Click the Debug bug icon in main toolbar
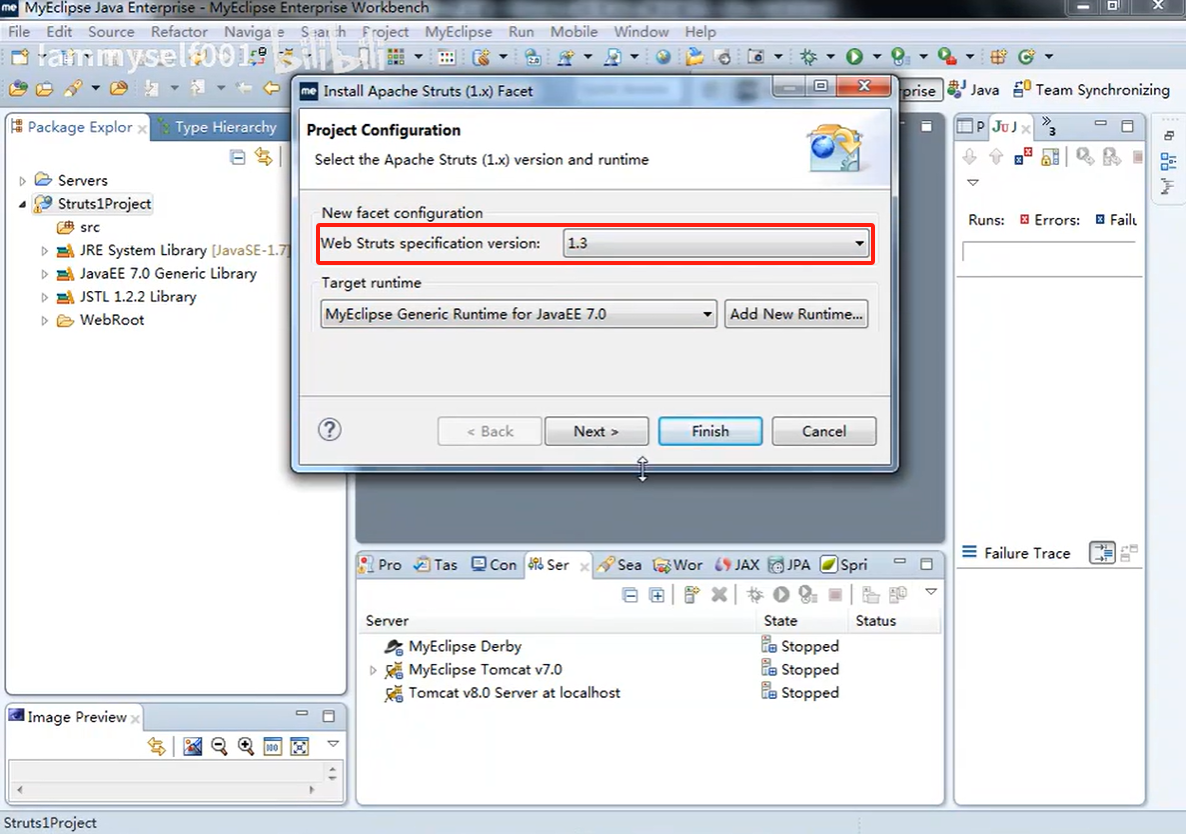Screen dimensions: 1186x834 click(809, 57)
